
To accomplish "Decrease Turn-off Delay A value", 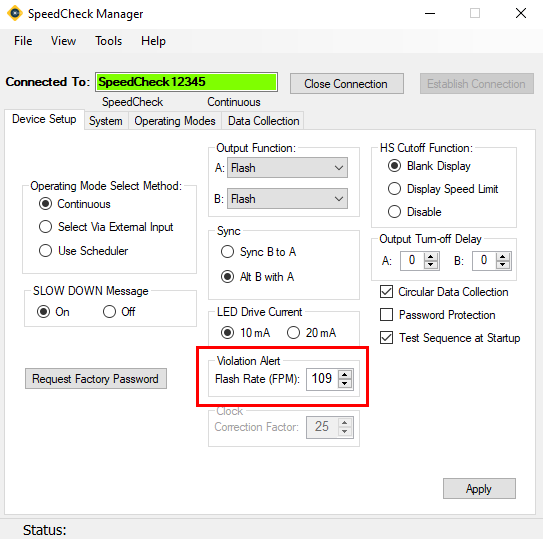I will click(x=431, y=265).
